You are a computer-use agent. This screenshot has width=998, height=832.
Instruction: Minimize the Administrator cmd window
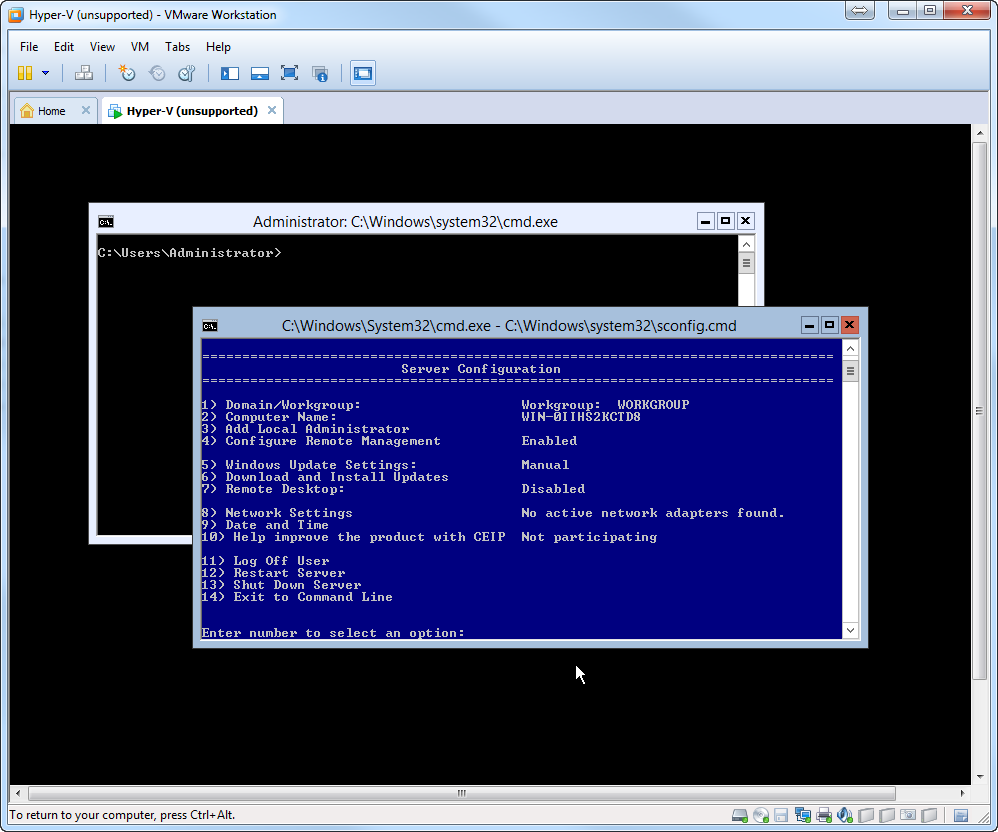point(705,221)
